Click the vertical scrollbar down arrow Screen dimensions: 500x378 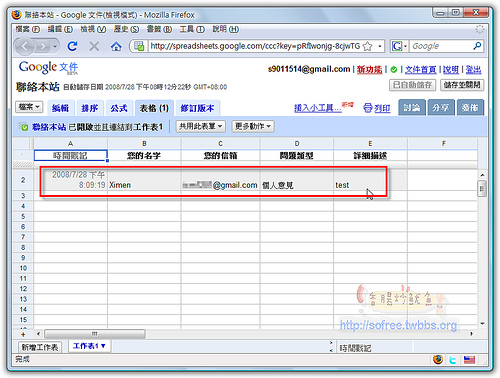pyautogui.click(x=482, y=323)
